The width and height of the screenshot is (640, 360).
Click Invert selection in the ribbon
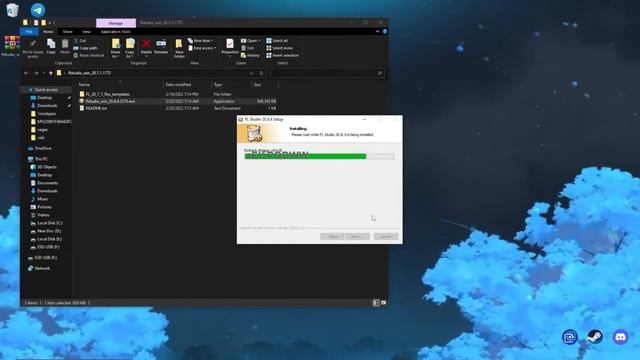282,55
